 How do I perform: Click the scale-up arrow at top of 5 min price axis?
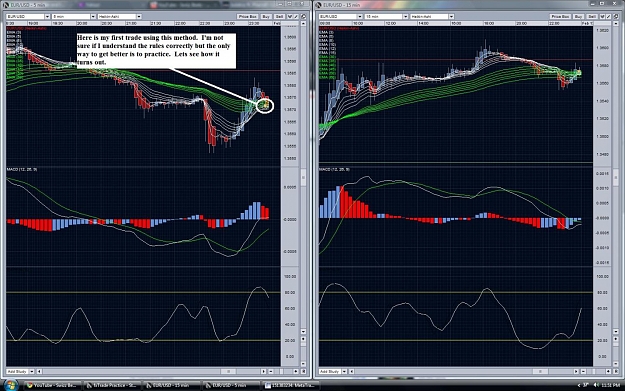(303, 24)
